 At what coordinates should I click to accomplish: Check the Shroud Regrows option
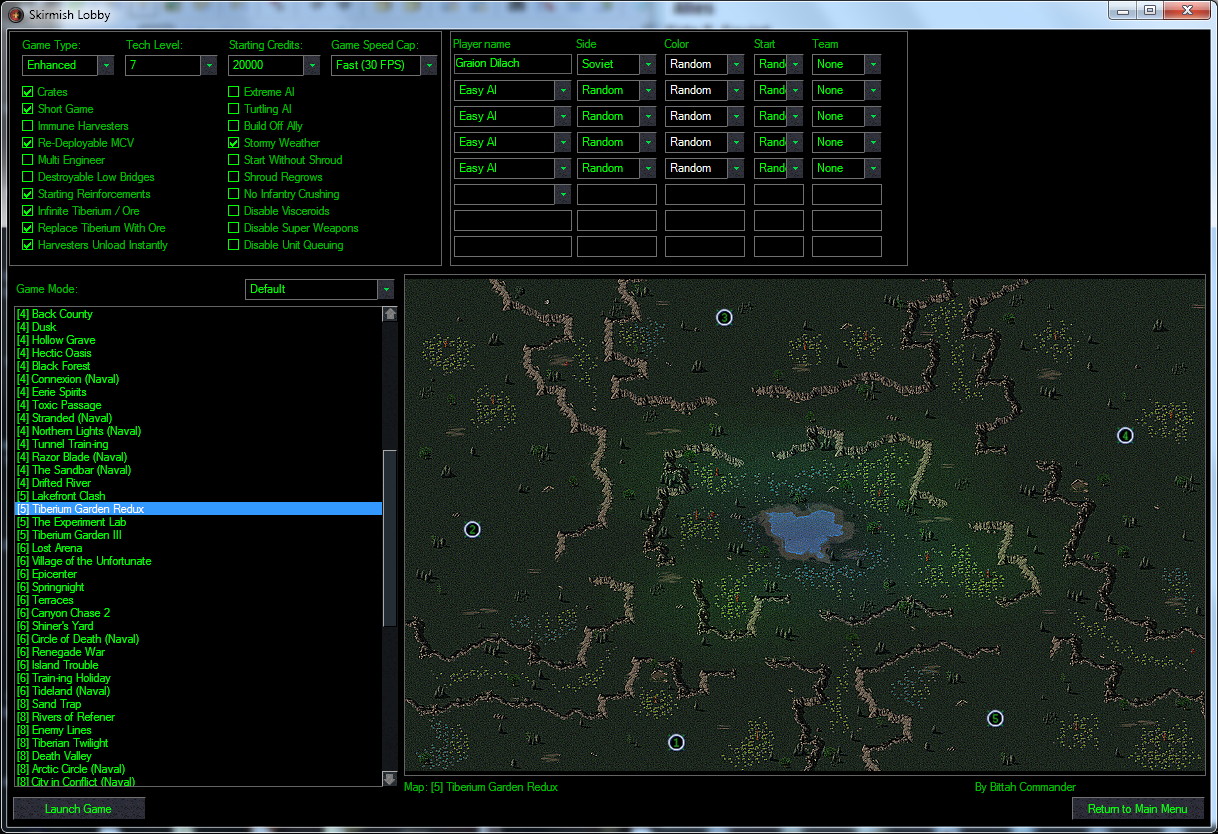pyautogui.click(x=232, y=176)
